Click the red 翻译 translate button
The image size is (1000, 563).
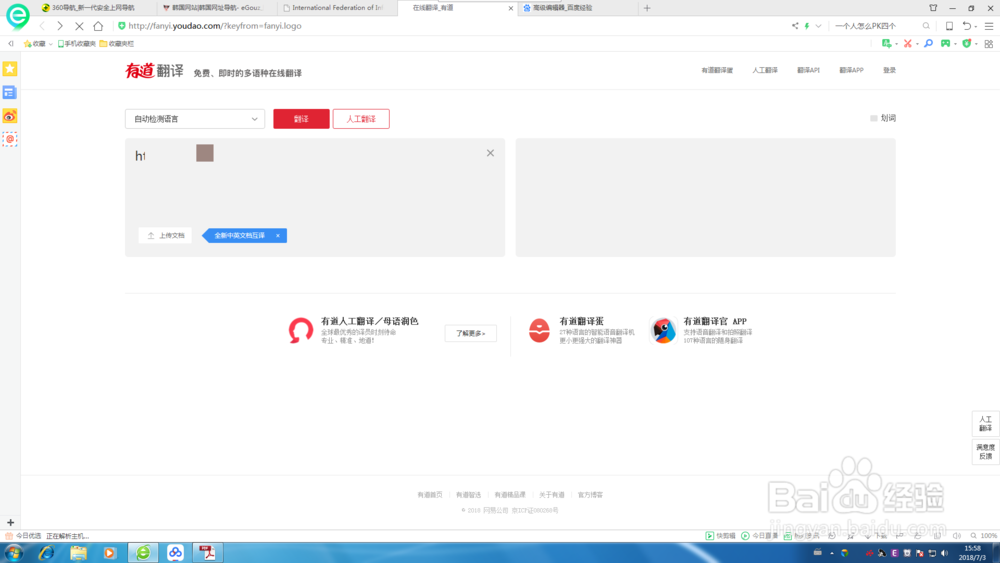pos(301,119)
